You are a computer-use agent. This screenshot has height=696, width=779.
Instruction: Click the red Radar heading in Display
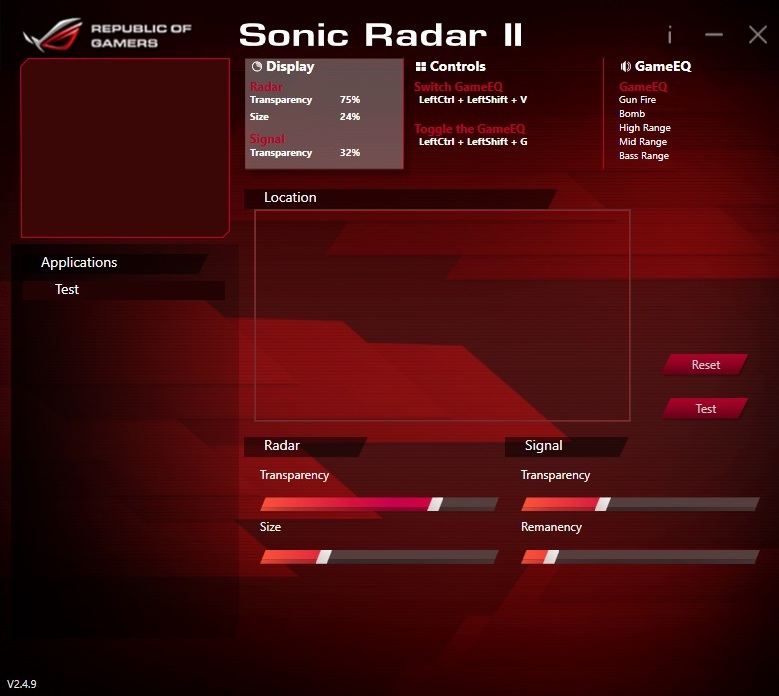(x=266, y=87)
